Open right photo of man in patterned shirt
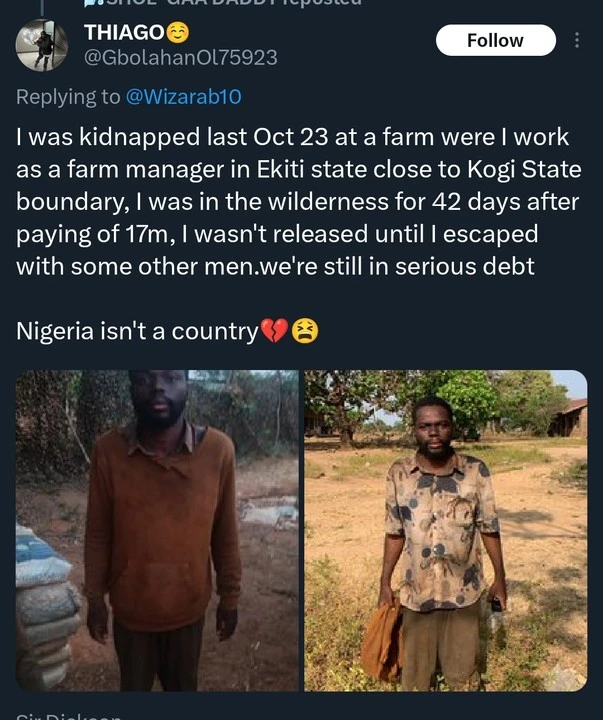The height and width of the screenshot is (720, 603). (445, 530)
